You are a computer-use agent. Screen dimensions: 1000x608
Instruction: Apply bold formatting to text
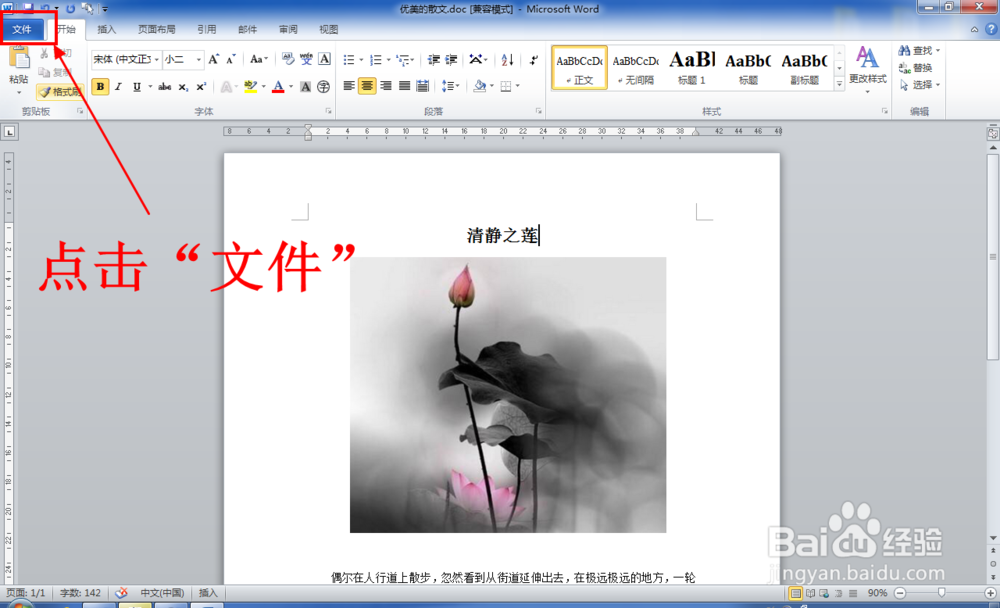click(99, 86)
